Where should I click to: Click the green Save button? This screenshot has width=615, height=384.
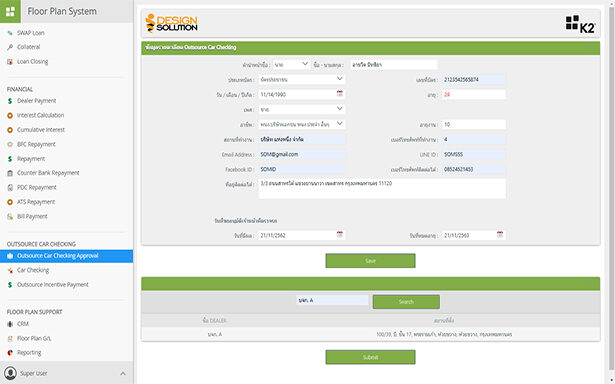tap(370, 261)
